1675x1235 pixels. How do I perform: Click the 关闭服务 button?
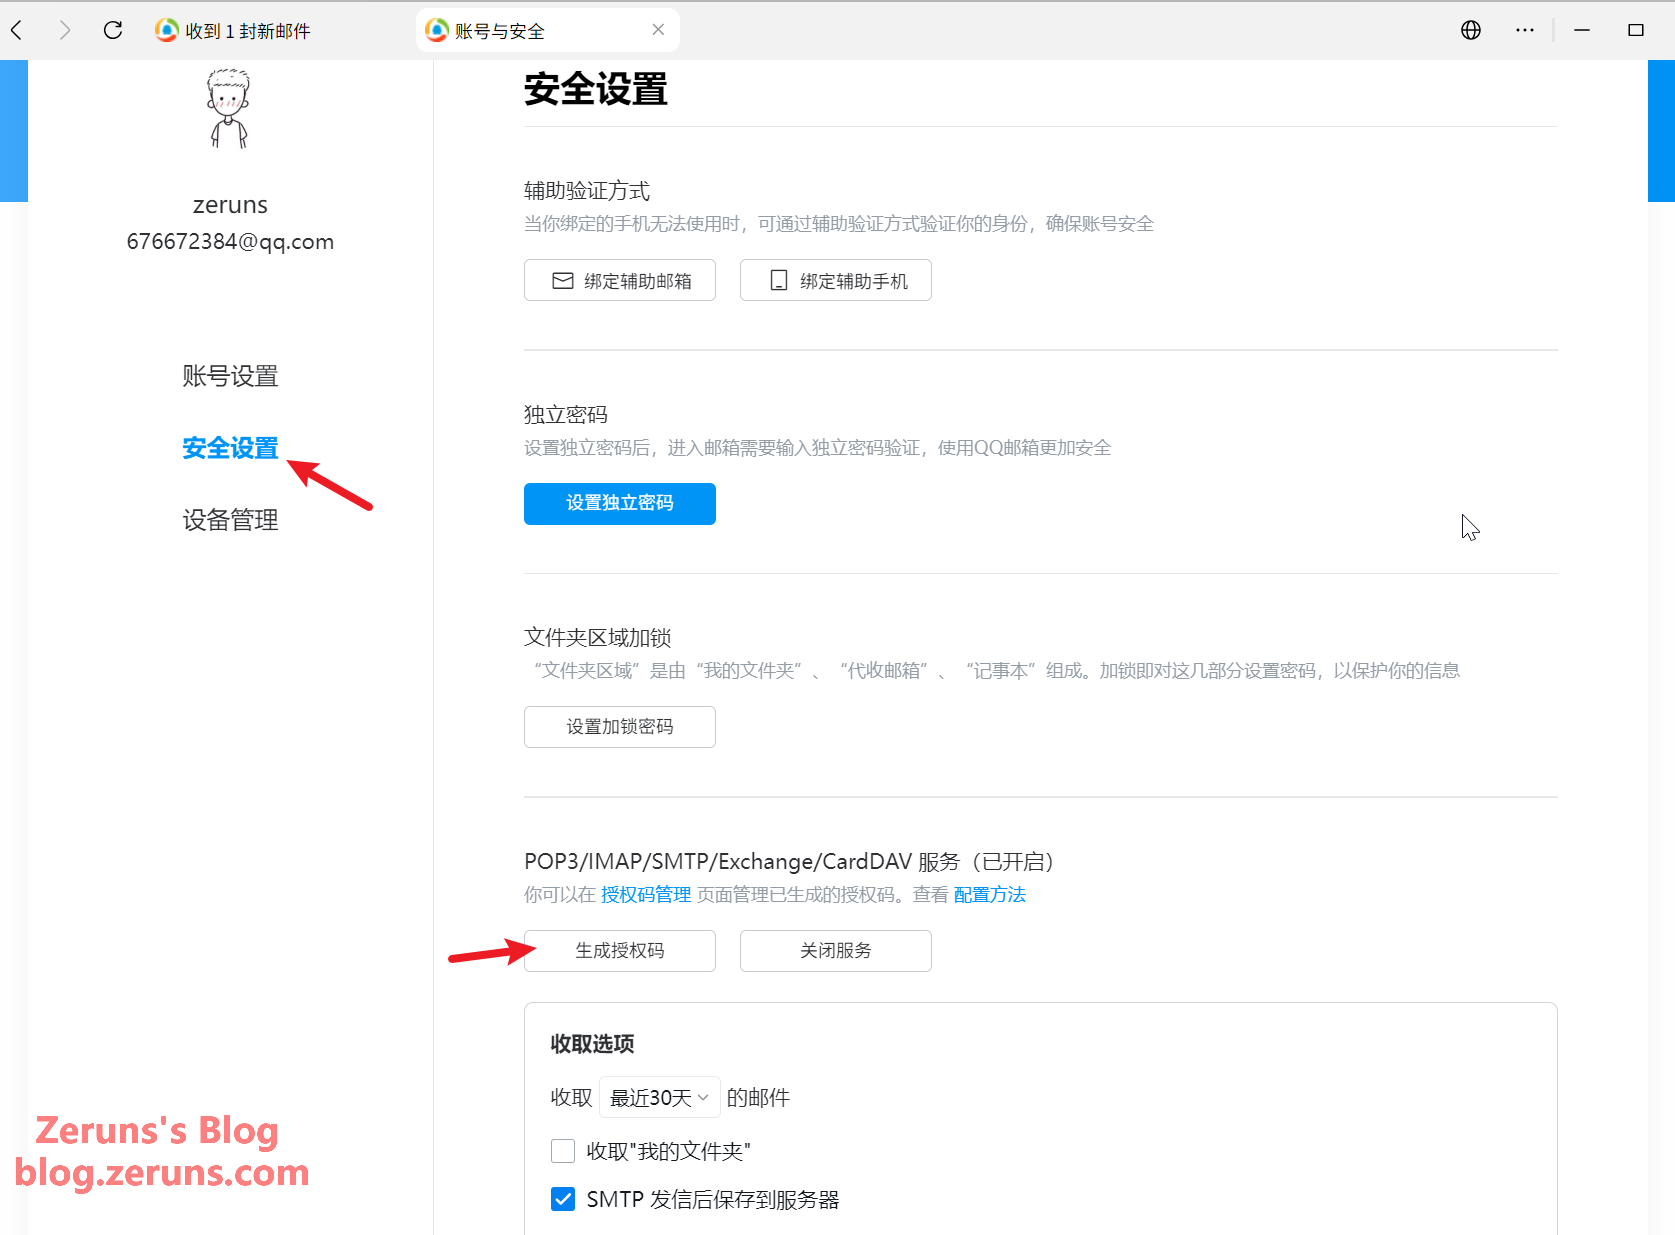[x=835, y=950]
